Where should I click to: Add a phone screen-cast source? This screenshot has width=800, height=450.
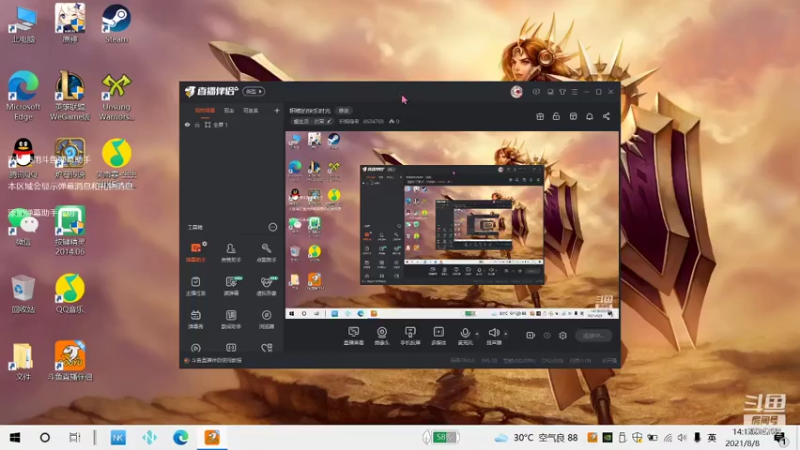click(410, 336)
